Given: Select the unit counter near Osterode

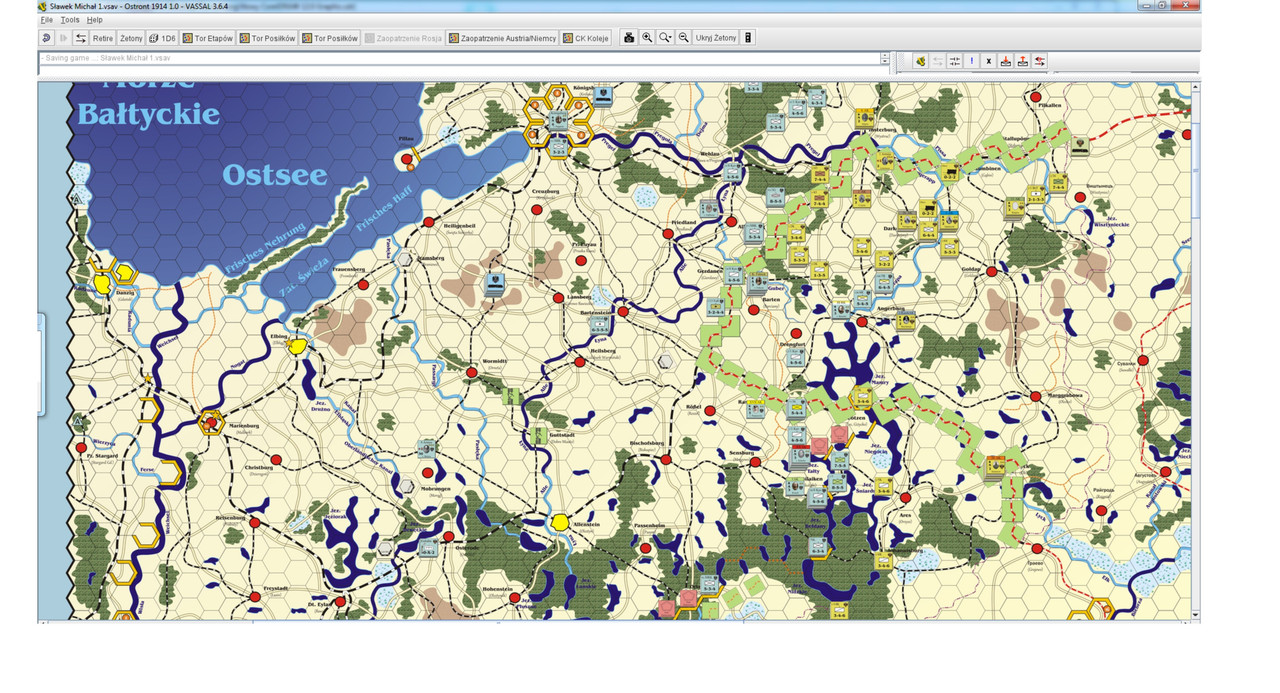Looking at the screenshot, I should [x=428, y=547].
